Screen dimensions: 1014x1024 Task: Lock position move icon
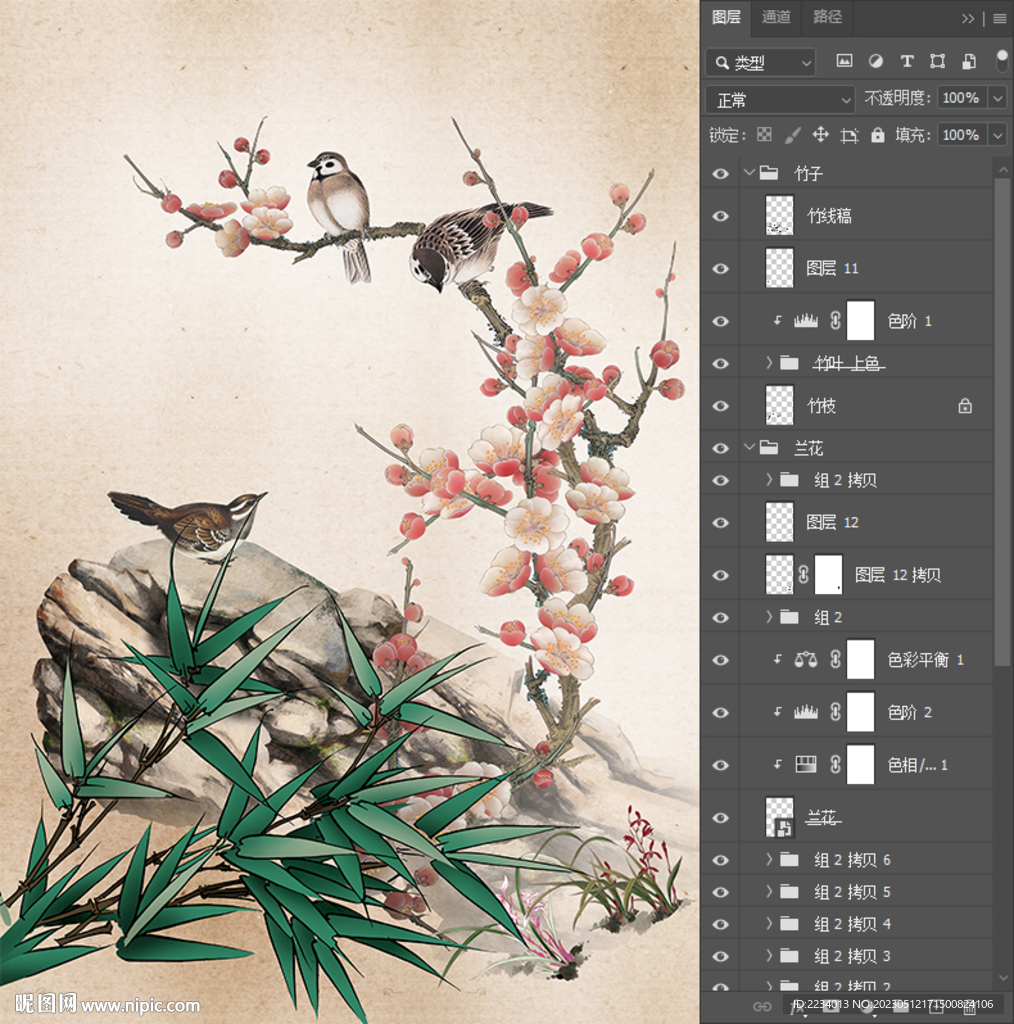pos(821,135)
